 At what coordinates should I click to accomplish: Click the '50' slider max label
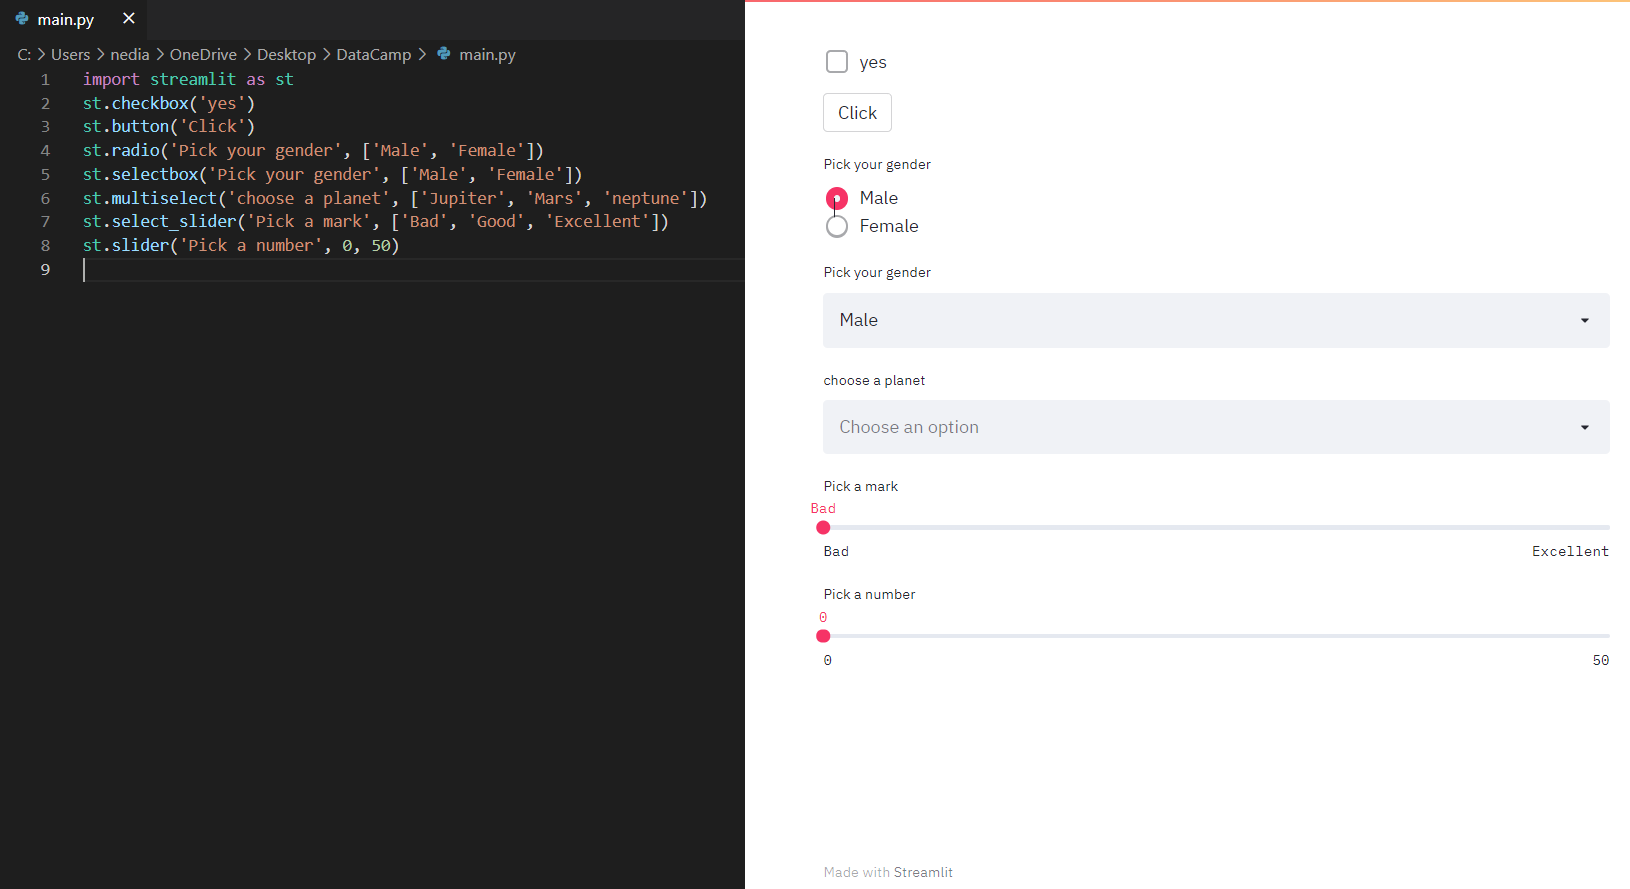coord(1601,660)
